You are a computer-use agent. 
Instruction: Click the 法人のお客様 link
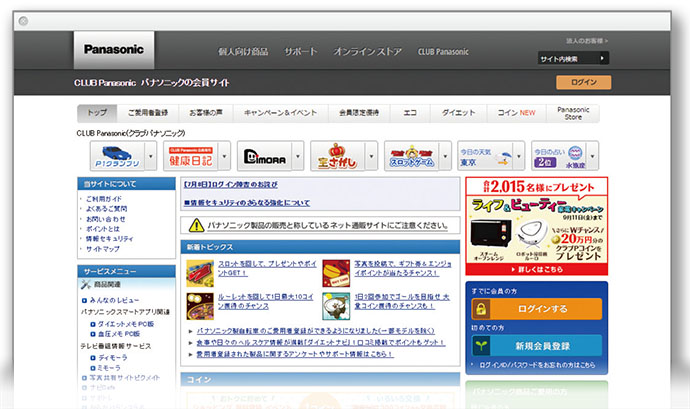587,41
